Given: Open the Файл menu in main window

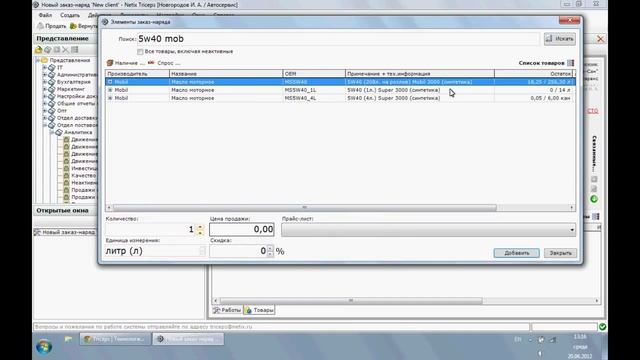Looking at the screenshot, I should (x=45, y=15).
